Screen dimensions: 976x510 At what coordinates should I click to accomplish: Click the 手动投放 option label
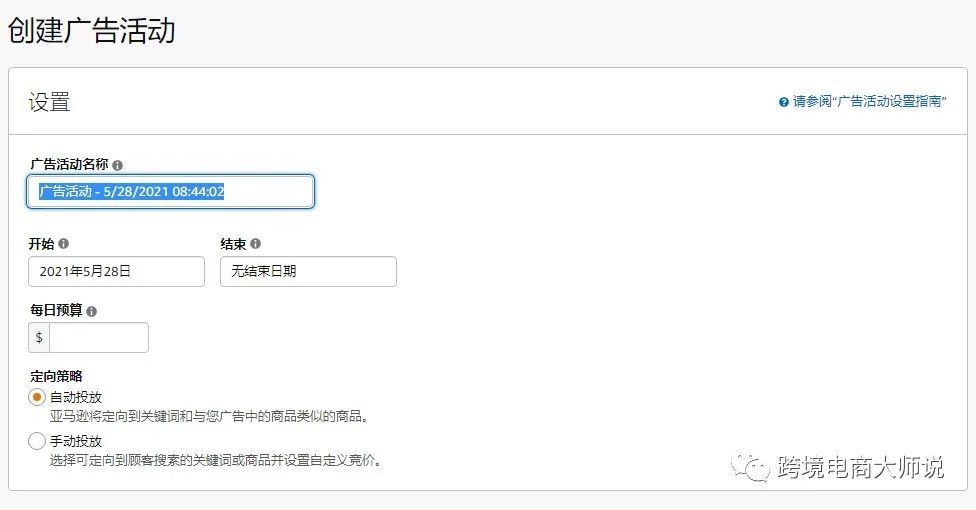coord(76,441)
